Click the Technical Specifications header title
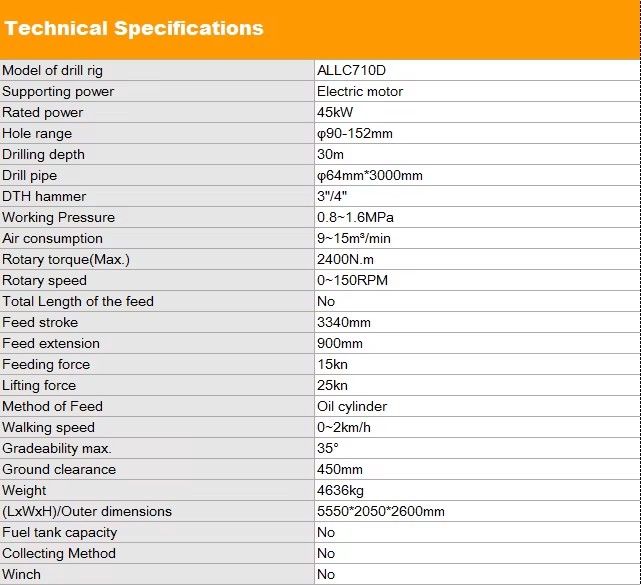This screenshot has height=585, width=641. [x=134, y=29]
